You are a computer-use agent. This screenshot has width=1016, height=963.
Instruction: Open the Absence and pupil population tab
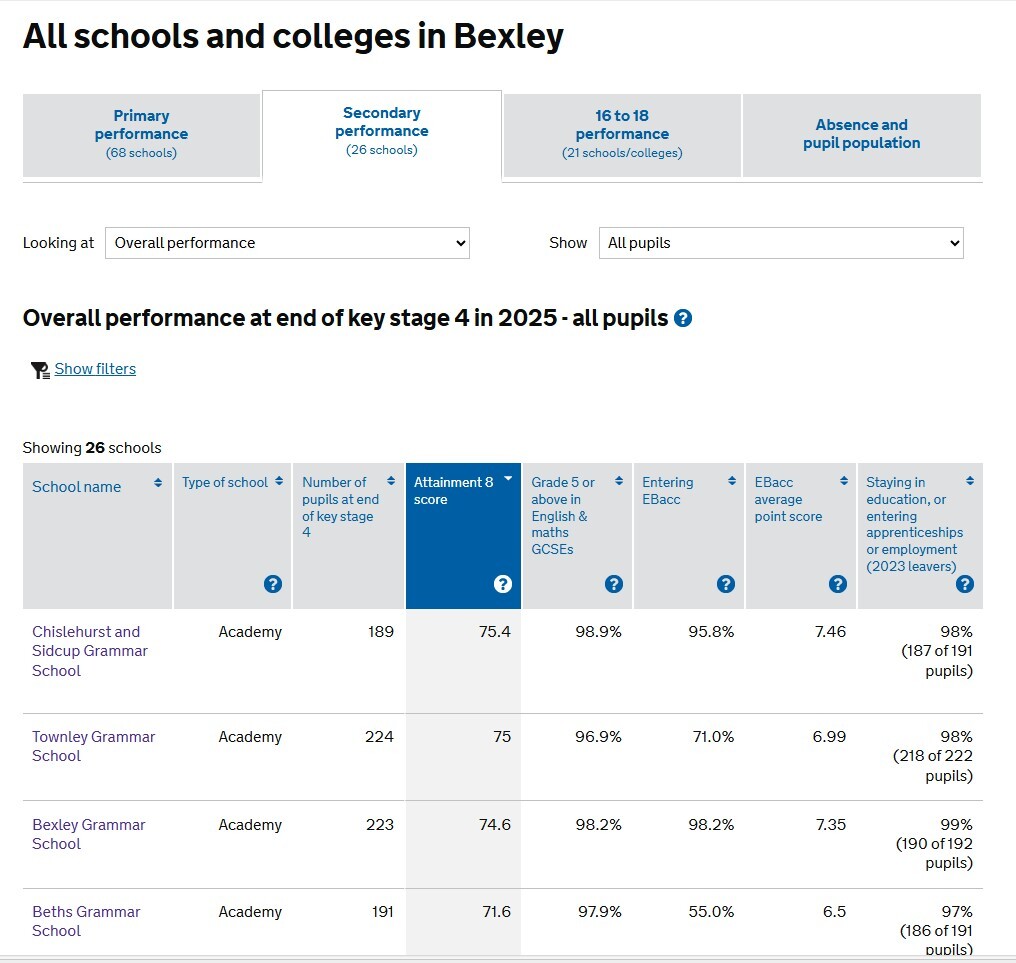coord(862,135)
